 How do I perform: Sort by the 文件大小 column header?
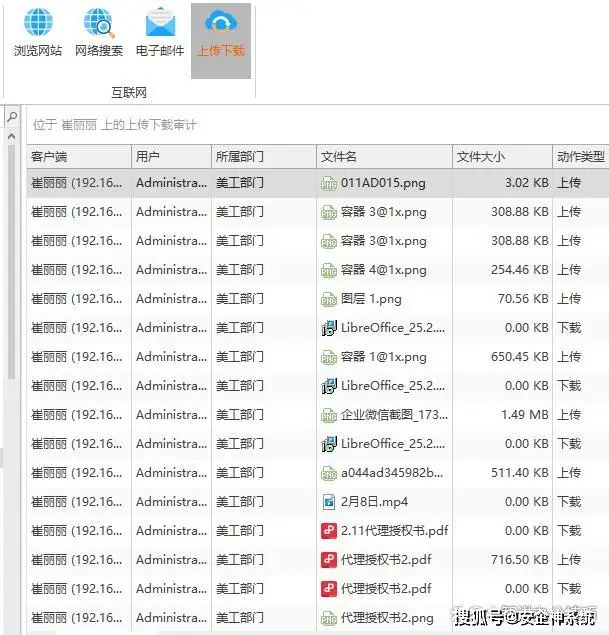(501, 157)
